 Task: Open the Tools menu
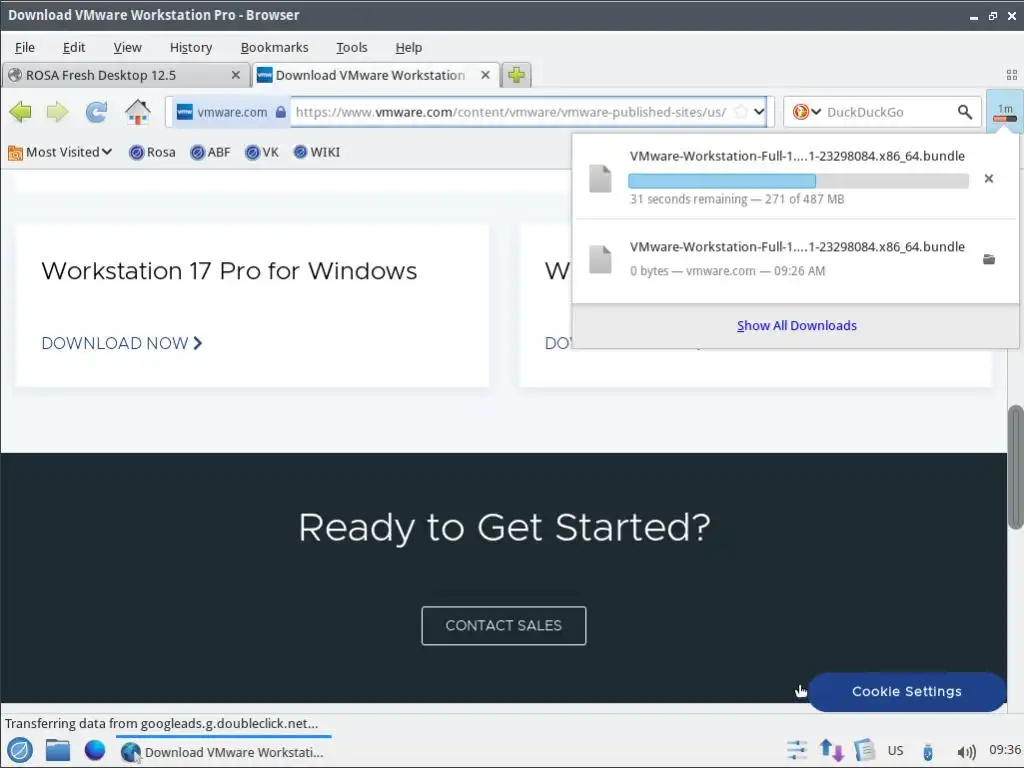pos(351,48)
